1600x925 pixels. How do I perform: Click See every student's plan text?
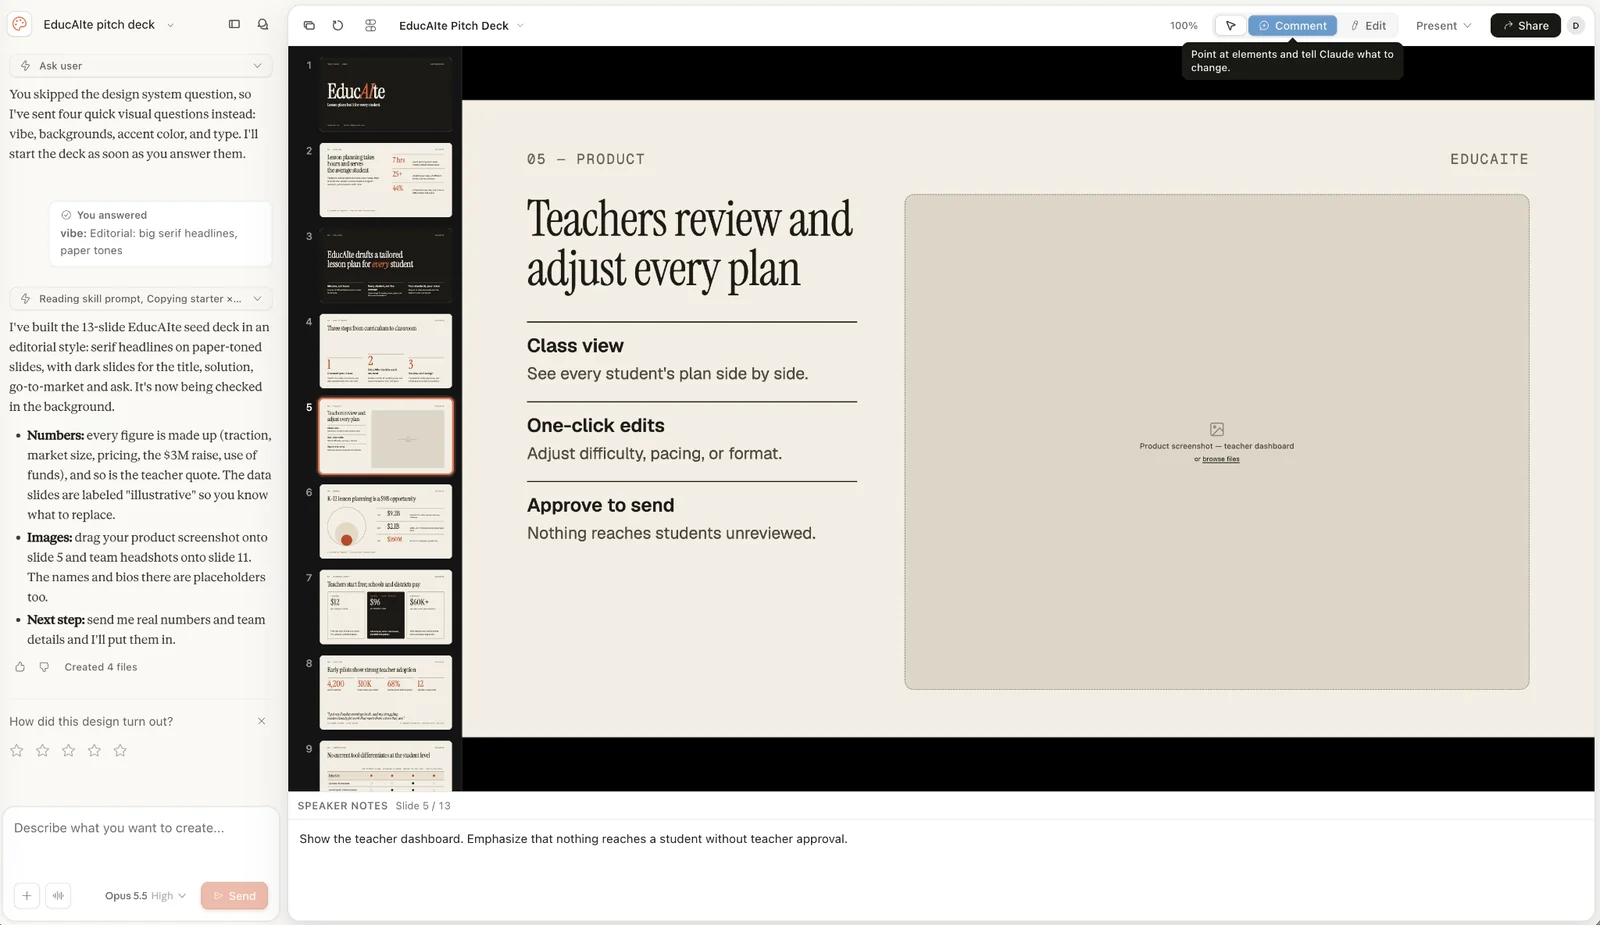click(667, 374)
